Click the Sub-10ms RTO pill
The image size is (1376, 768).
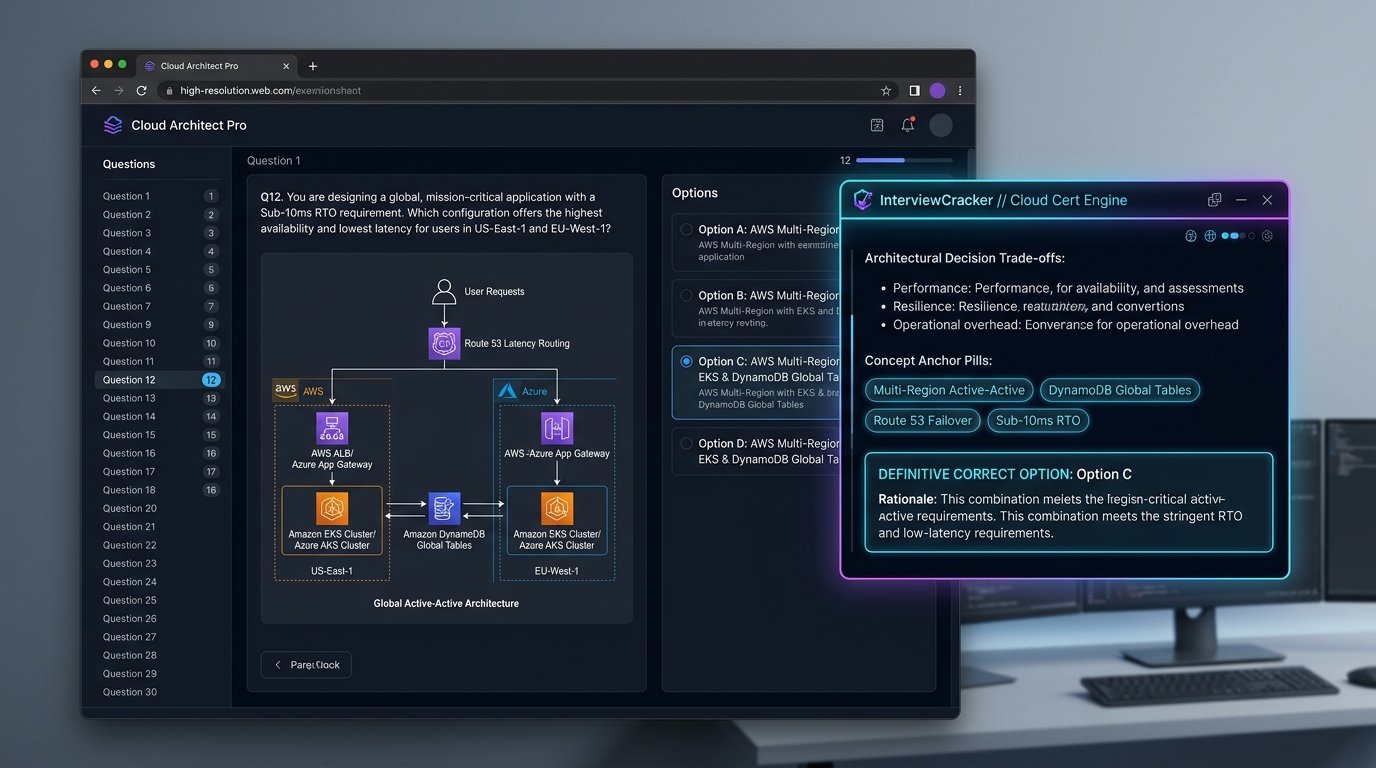pos(1038,420)
